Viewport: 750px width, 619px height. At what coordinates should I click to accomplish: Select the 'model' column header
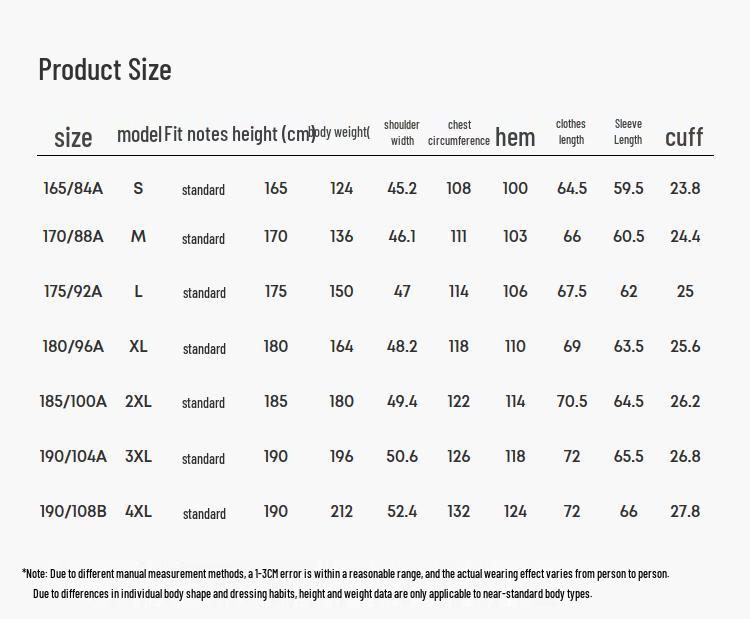pyautogui.click(x=139, y=134)
